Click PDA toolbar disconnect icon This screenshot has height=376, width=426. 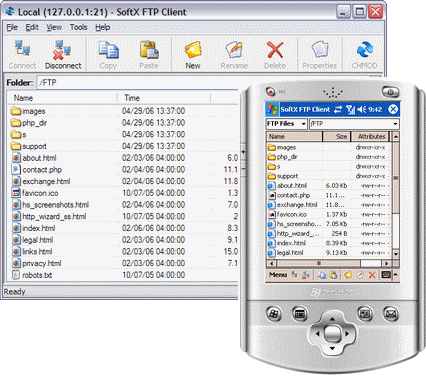pos(306,275)
